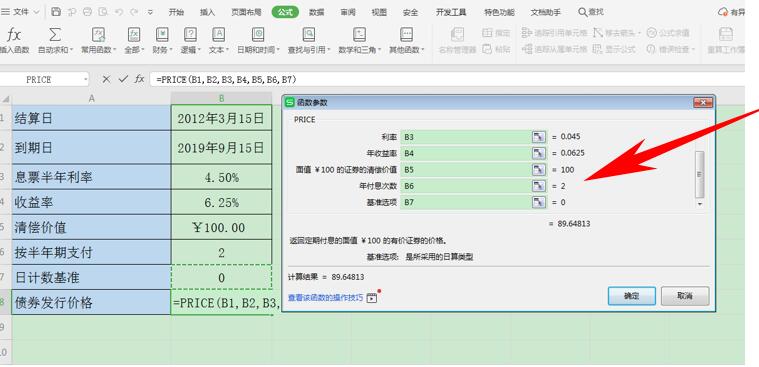759x367 pixels.
Task: Open All functions (全部) icon
Action: (134, 34)
